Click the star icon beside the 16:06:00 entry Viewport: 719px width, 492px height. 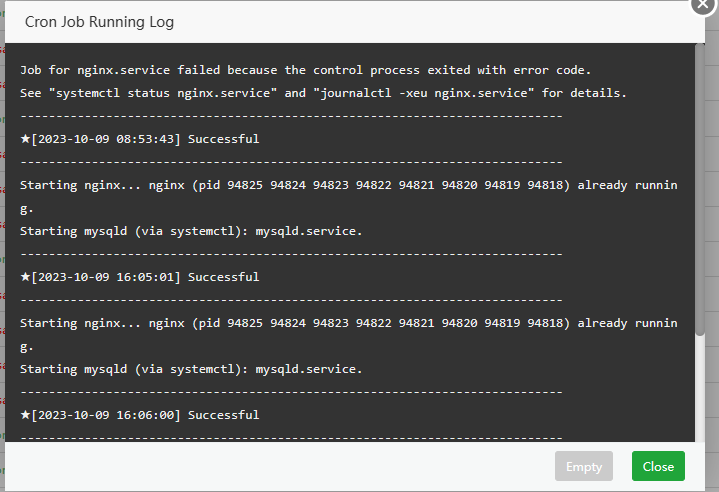coord(26,415)
